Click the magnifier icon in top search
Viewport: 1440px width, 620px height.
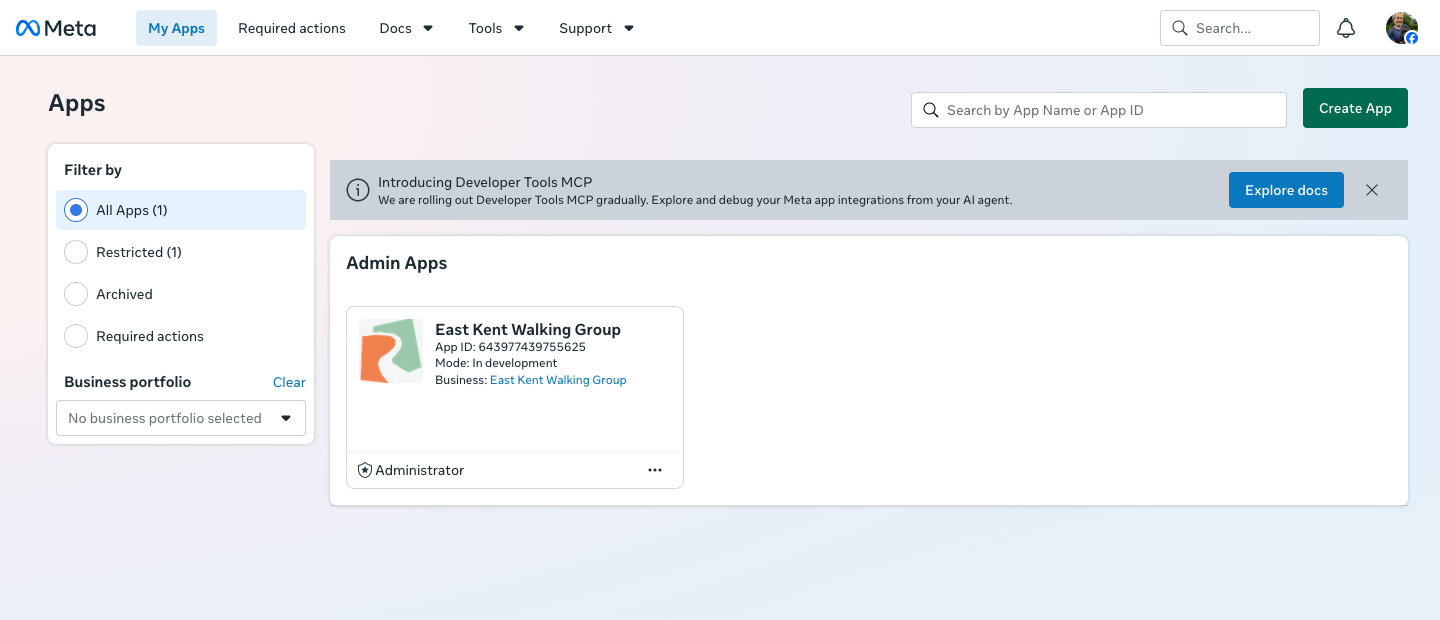(1180, 28)
